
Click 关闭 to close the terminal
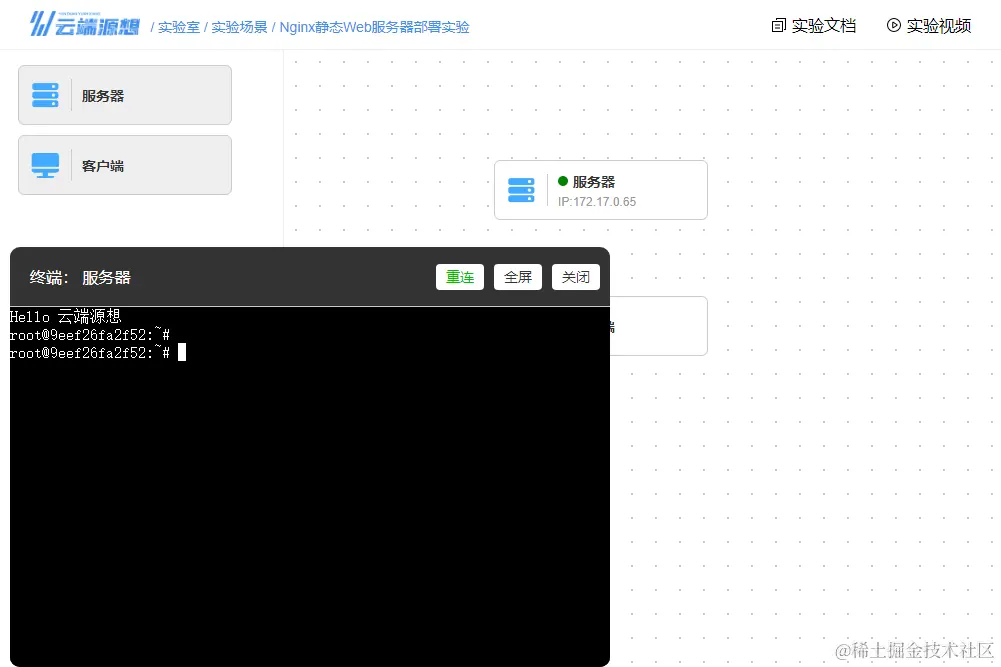(x=576, y=277)
